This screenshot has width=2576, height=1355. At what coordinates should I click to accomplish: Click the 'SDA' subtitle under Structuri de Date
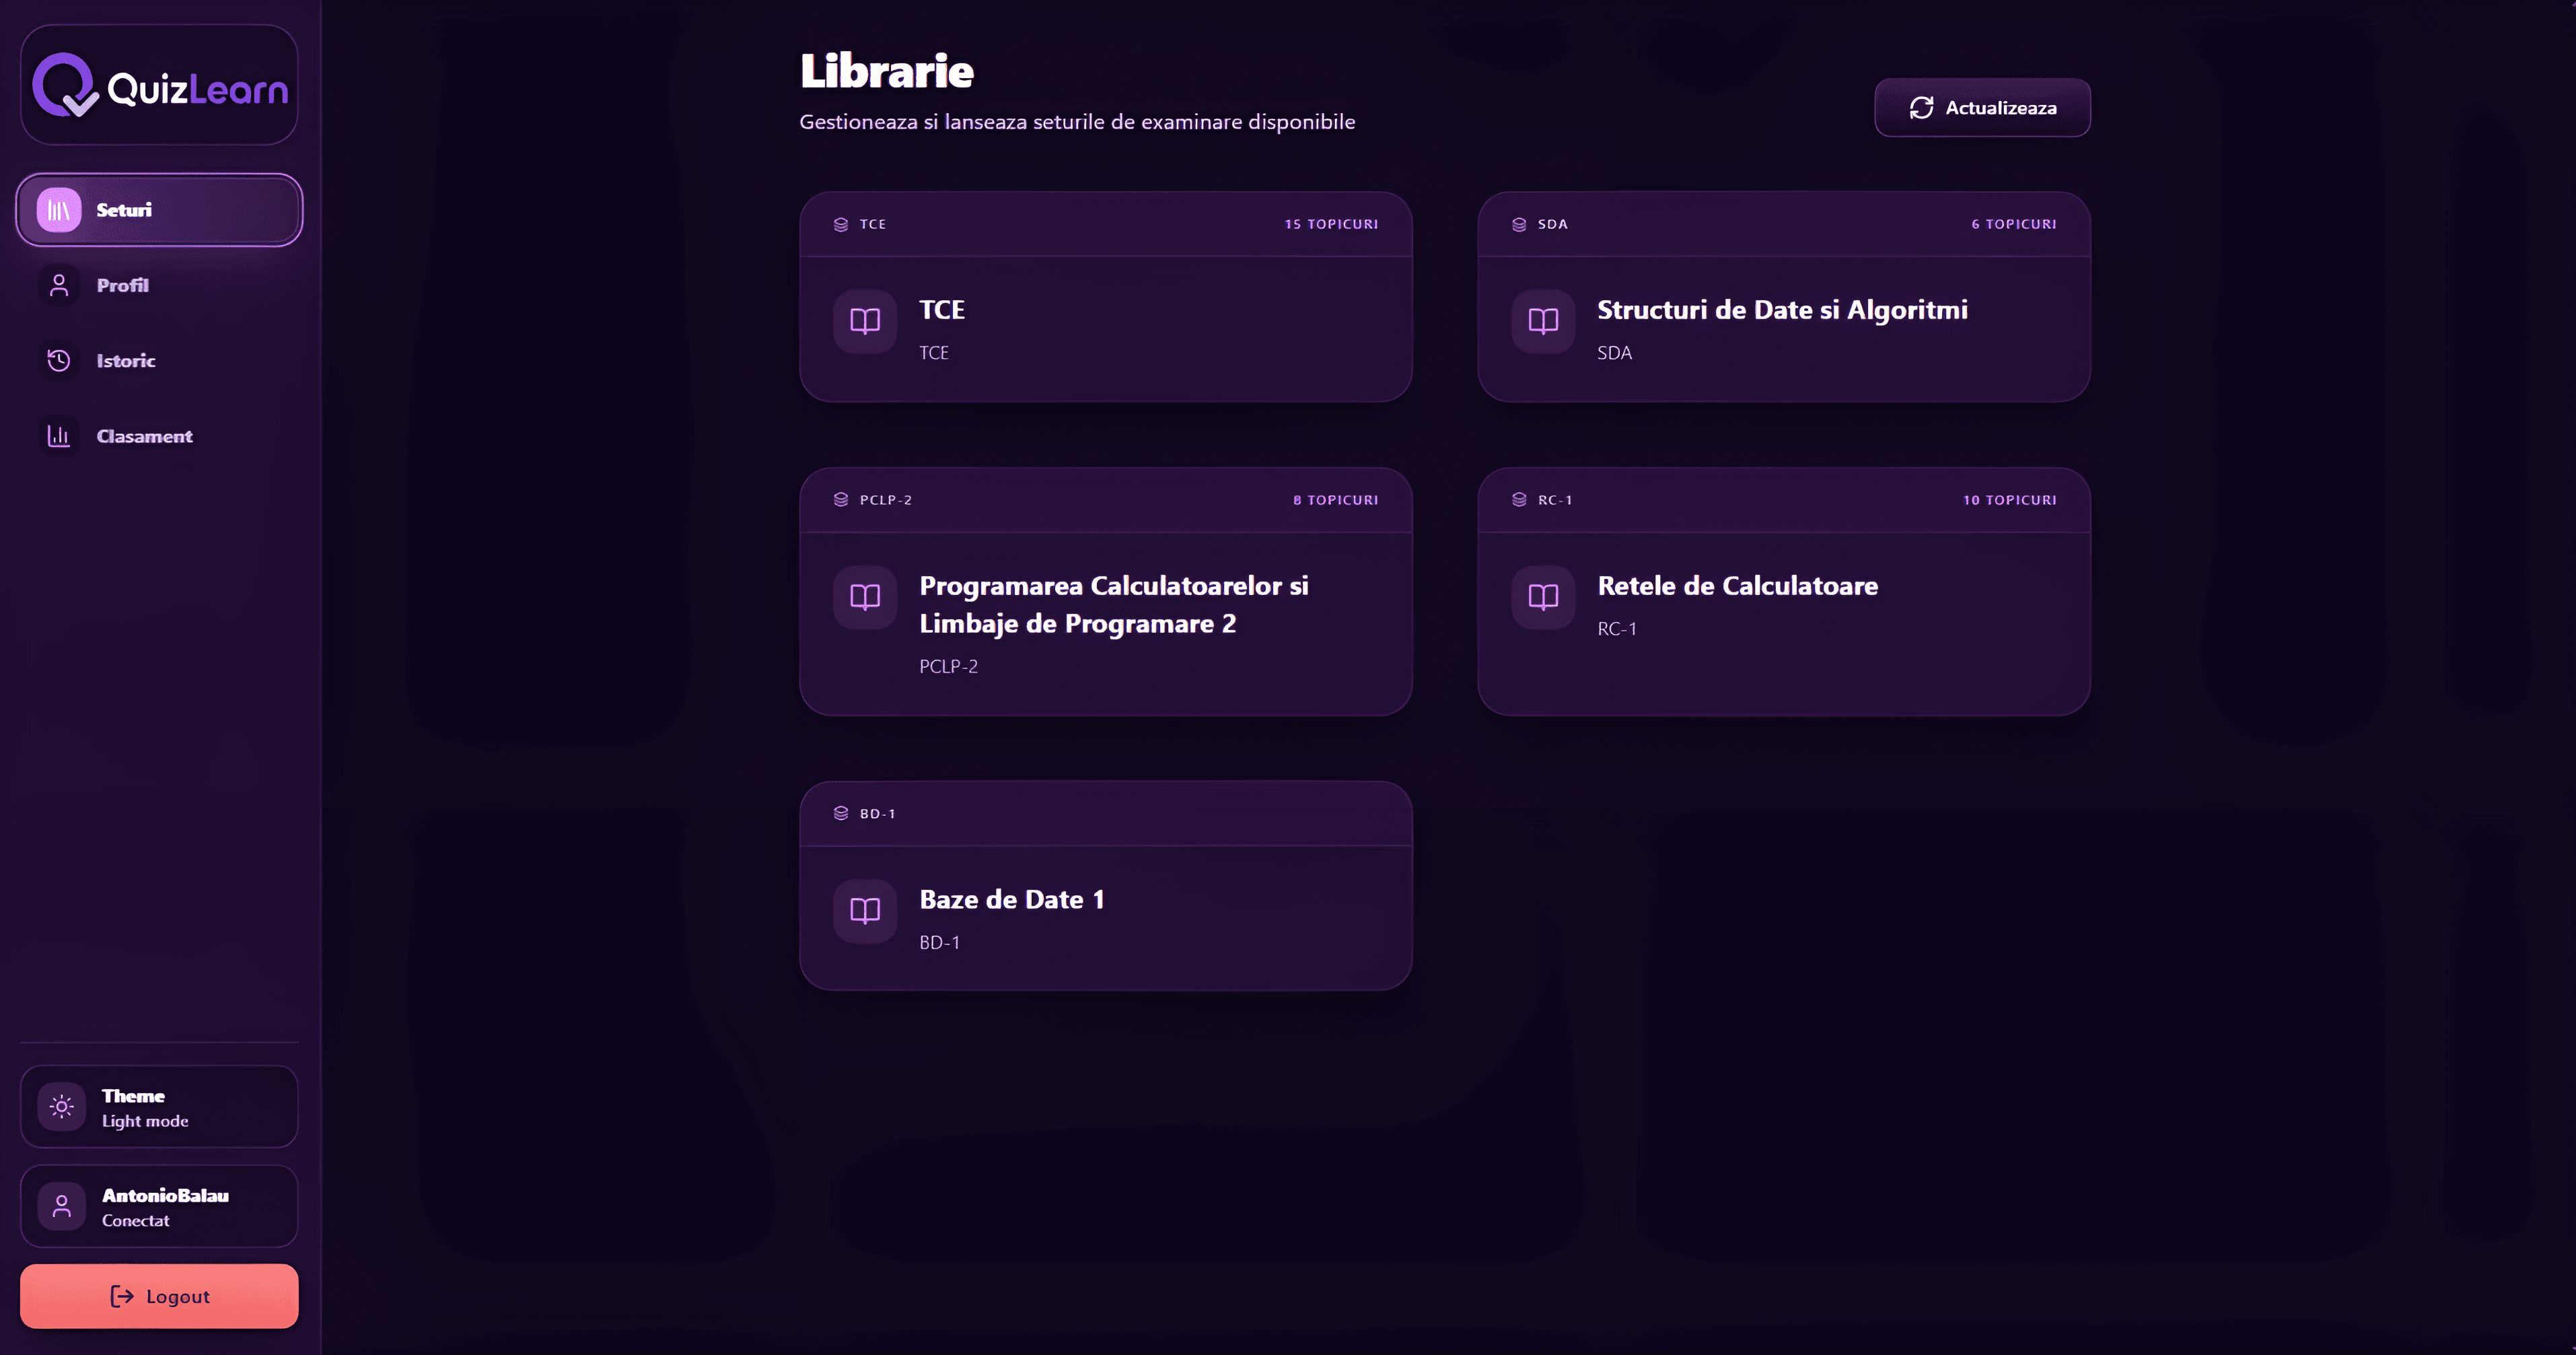[x=1614, y=353]
